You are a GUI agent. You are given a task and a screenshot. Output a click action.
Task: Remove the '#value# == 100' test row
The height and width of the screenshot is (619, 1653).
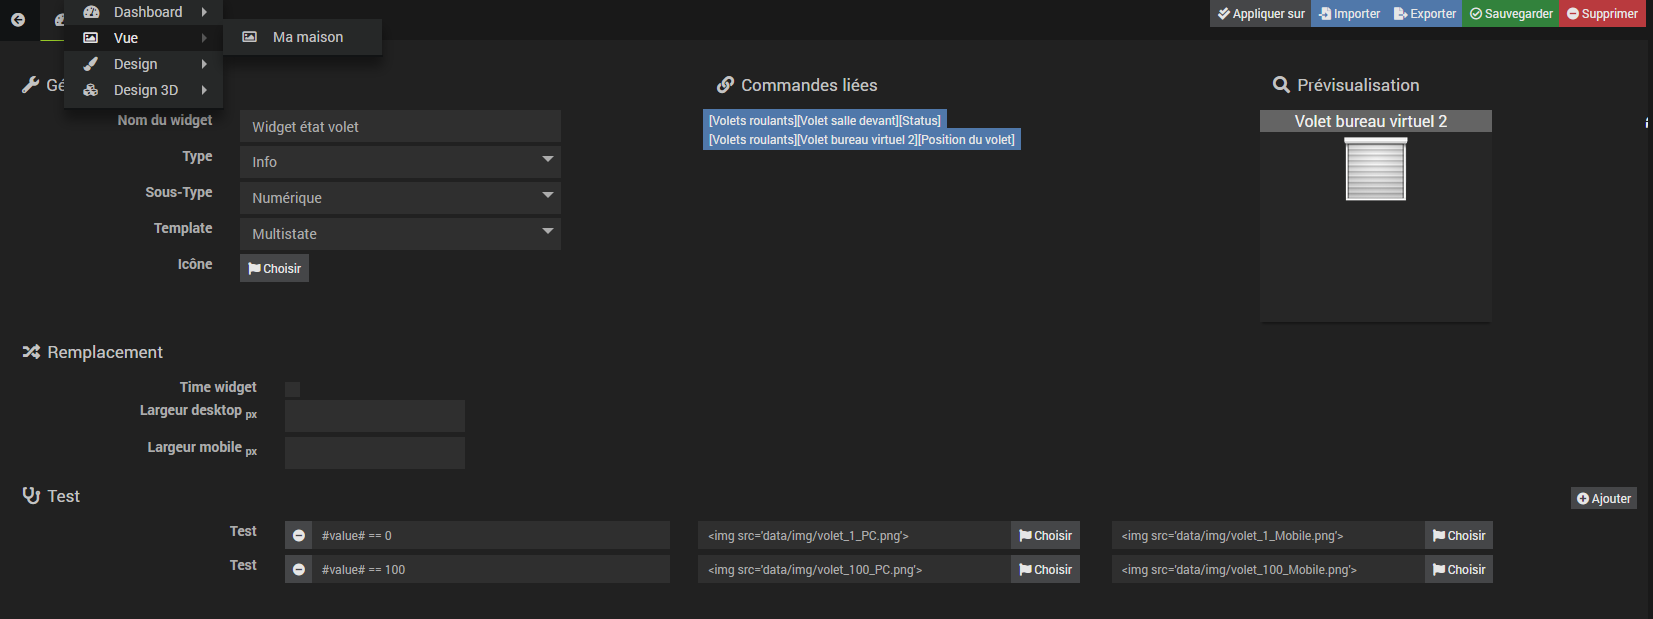299,570
